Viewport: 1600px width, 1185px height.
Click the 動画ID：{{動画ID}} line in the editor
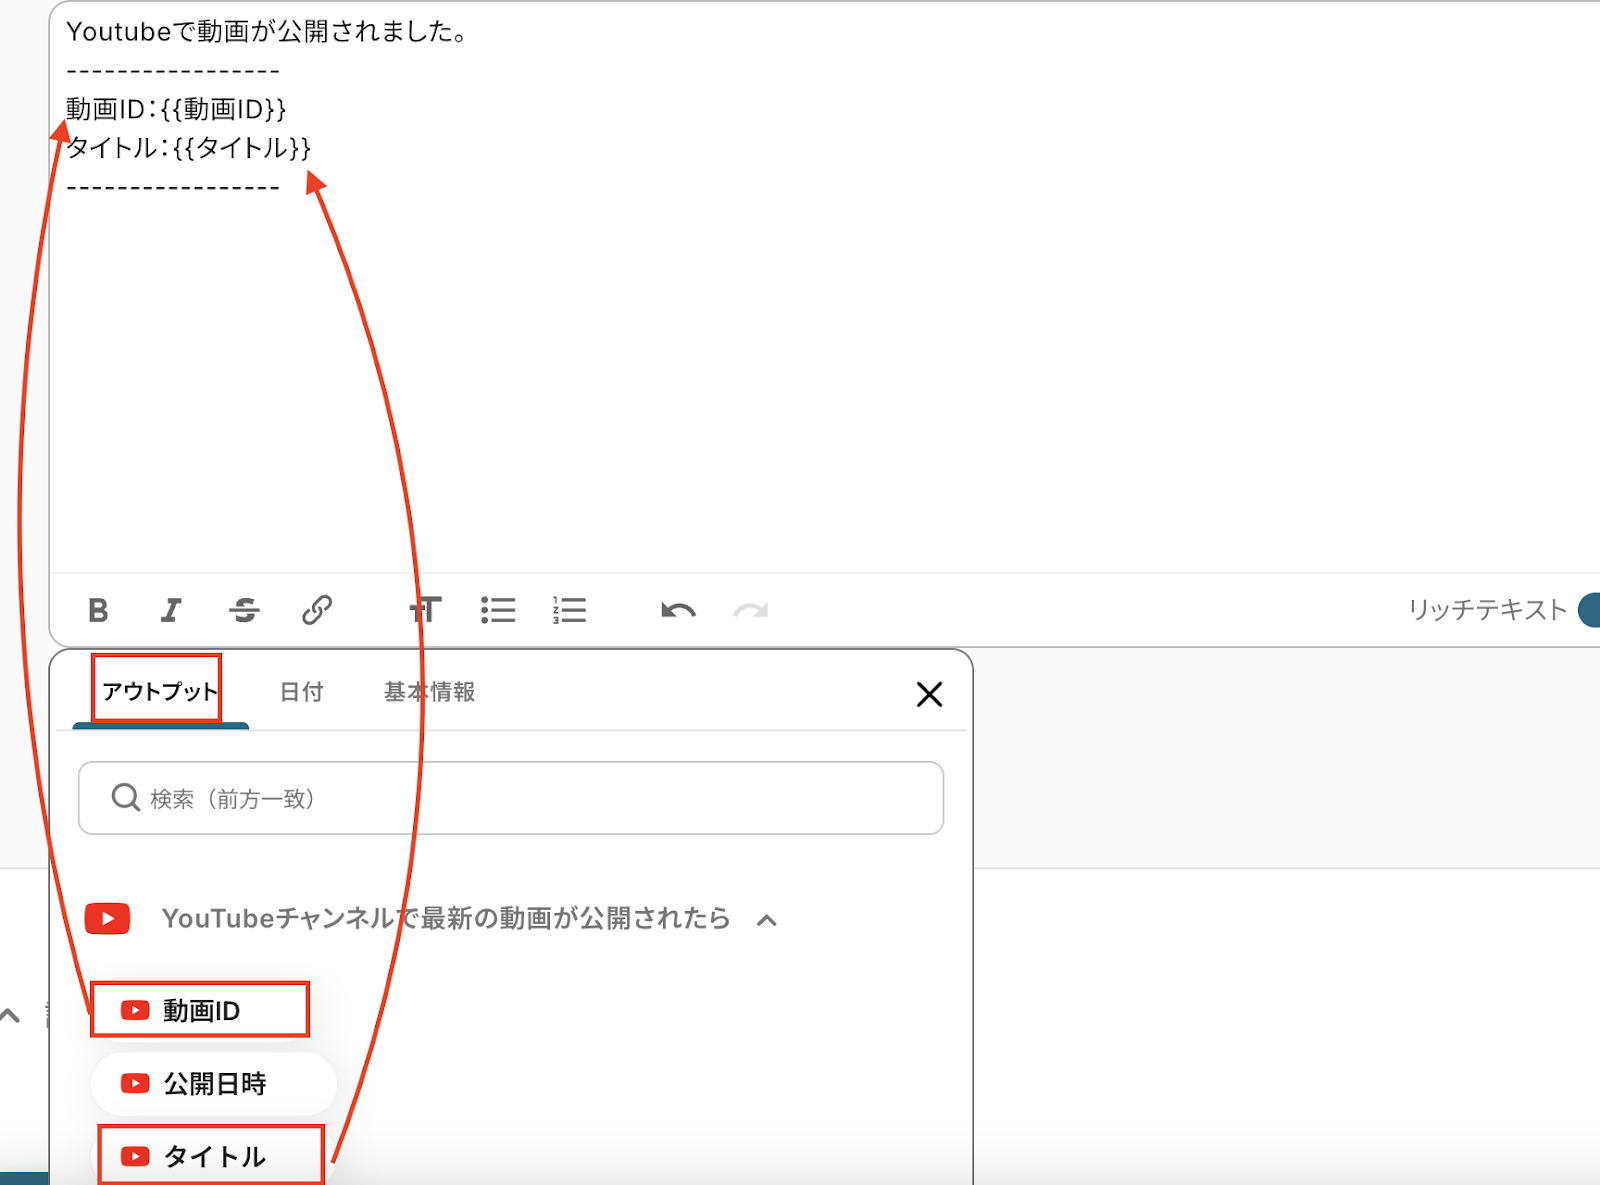pyautogui.click(x=176, y=109)
